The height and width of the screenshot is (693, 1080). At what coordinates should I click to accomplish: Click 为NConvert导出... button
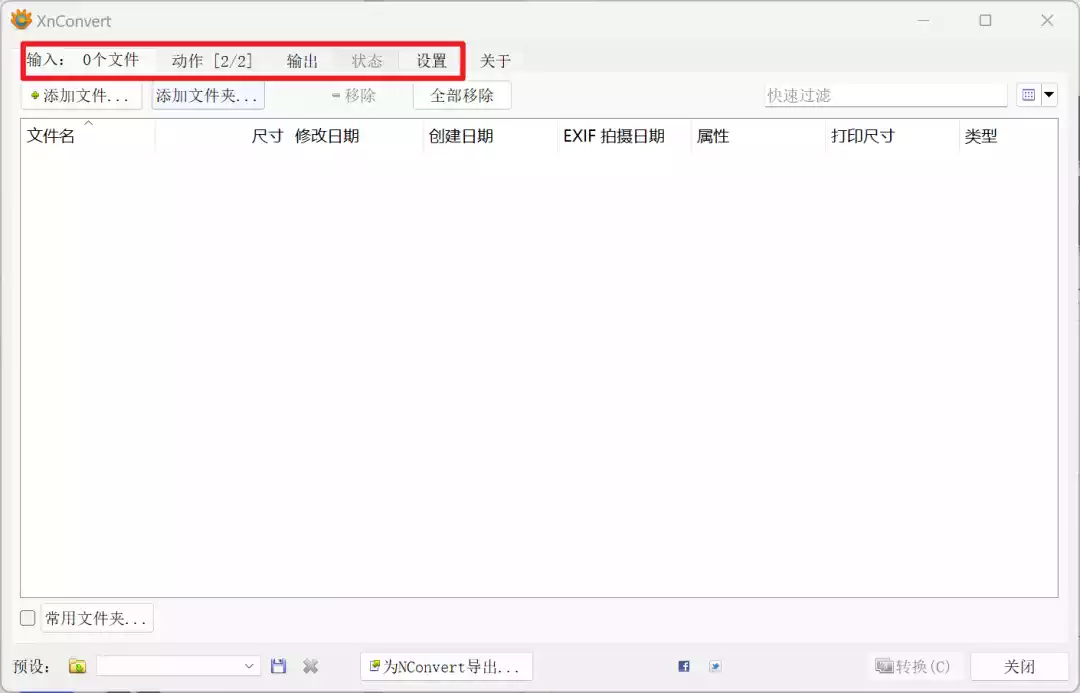[x=446, y=666]
